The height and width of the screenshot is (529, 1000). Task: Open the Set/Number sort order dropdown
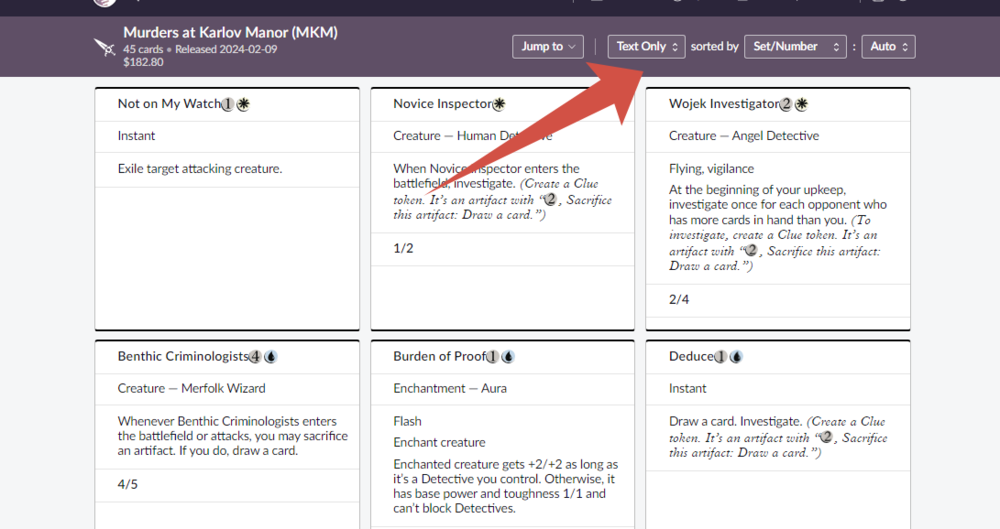[x=796, y=47]
